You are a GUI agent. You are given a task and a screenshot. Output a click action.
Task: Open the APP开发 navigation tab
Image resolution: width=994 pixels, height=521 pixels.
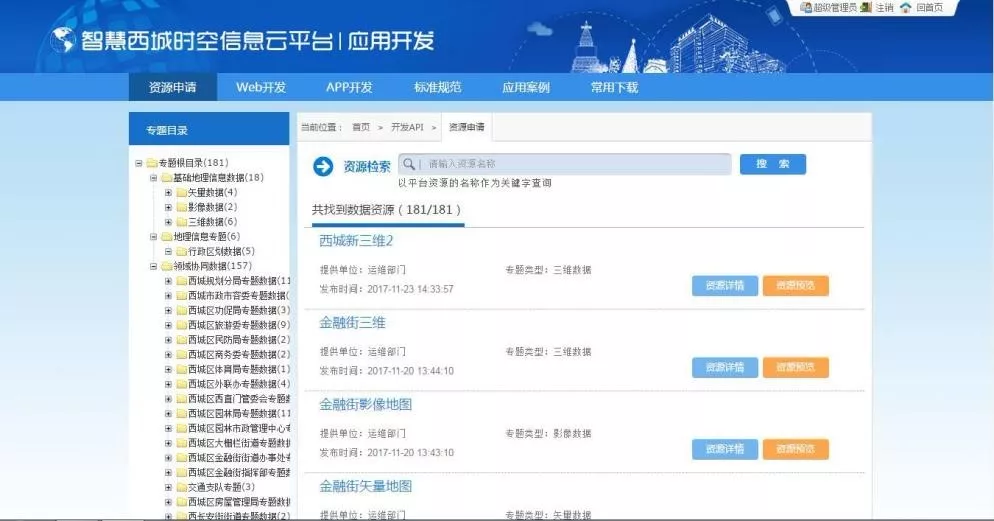pos(349,87)
